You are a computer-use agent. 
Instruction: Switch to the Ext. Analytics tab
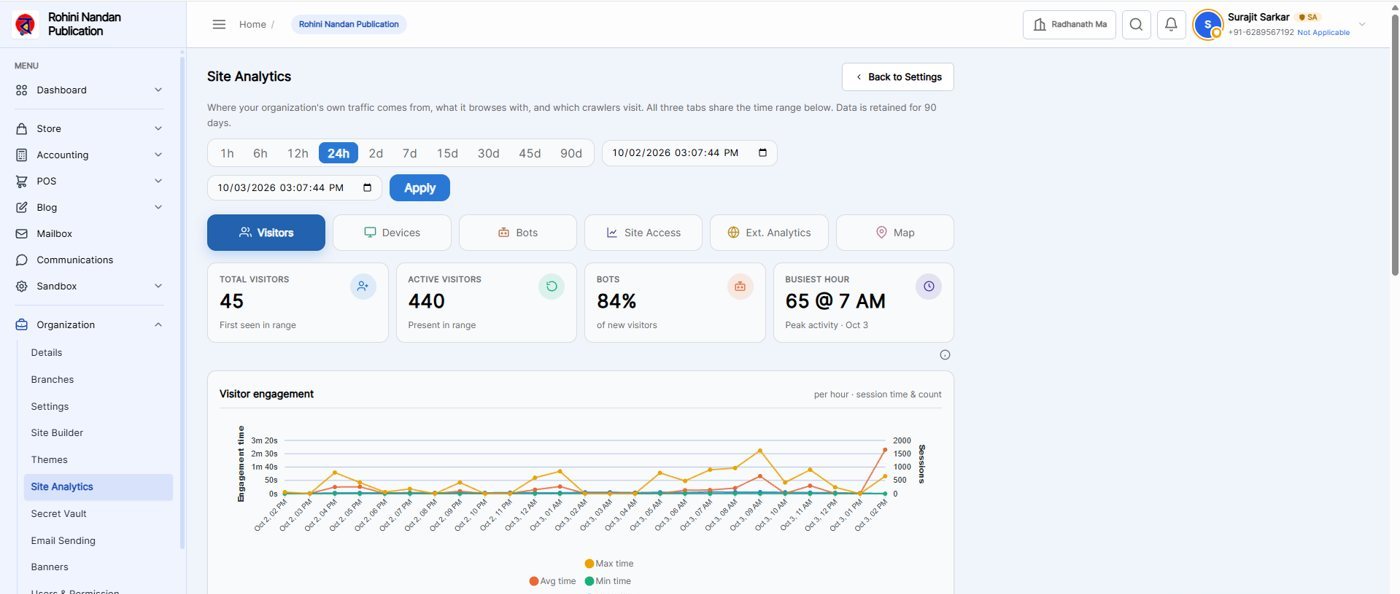point(769,232)
